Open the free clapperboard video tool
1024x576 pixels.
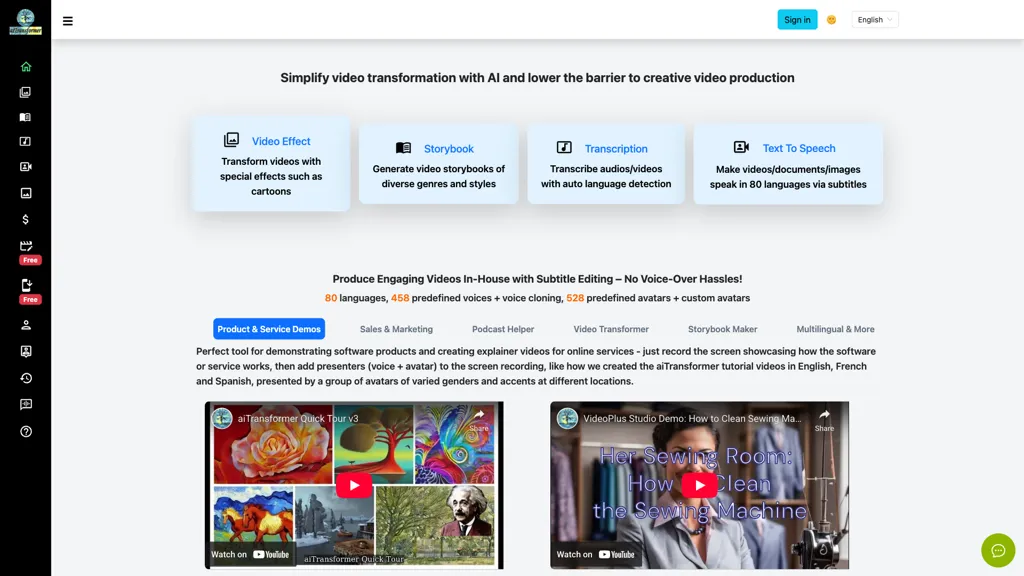[26, 246]
